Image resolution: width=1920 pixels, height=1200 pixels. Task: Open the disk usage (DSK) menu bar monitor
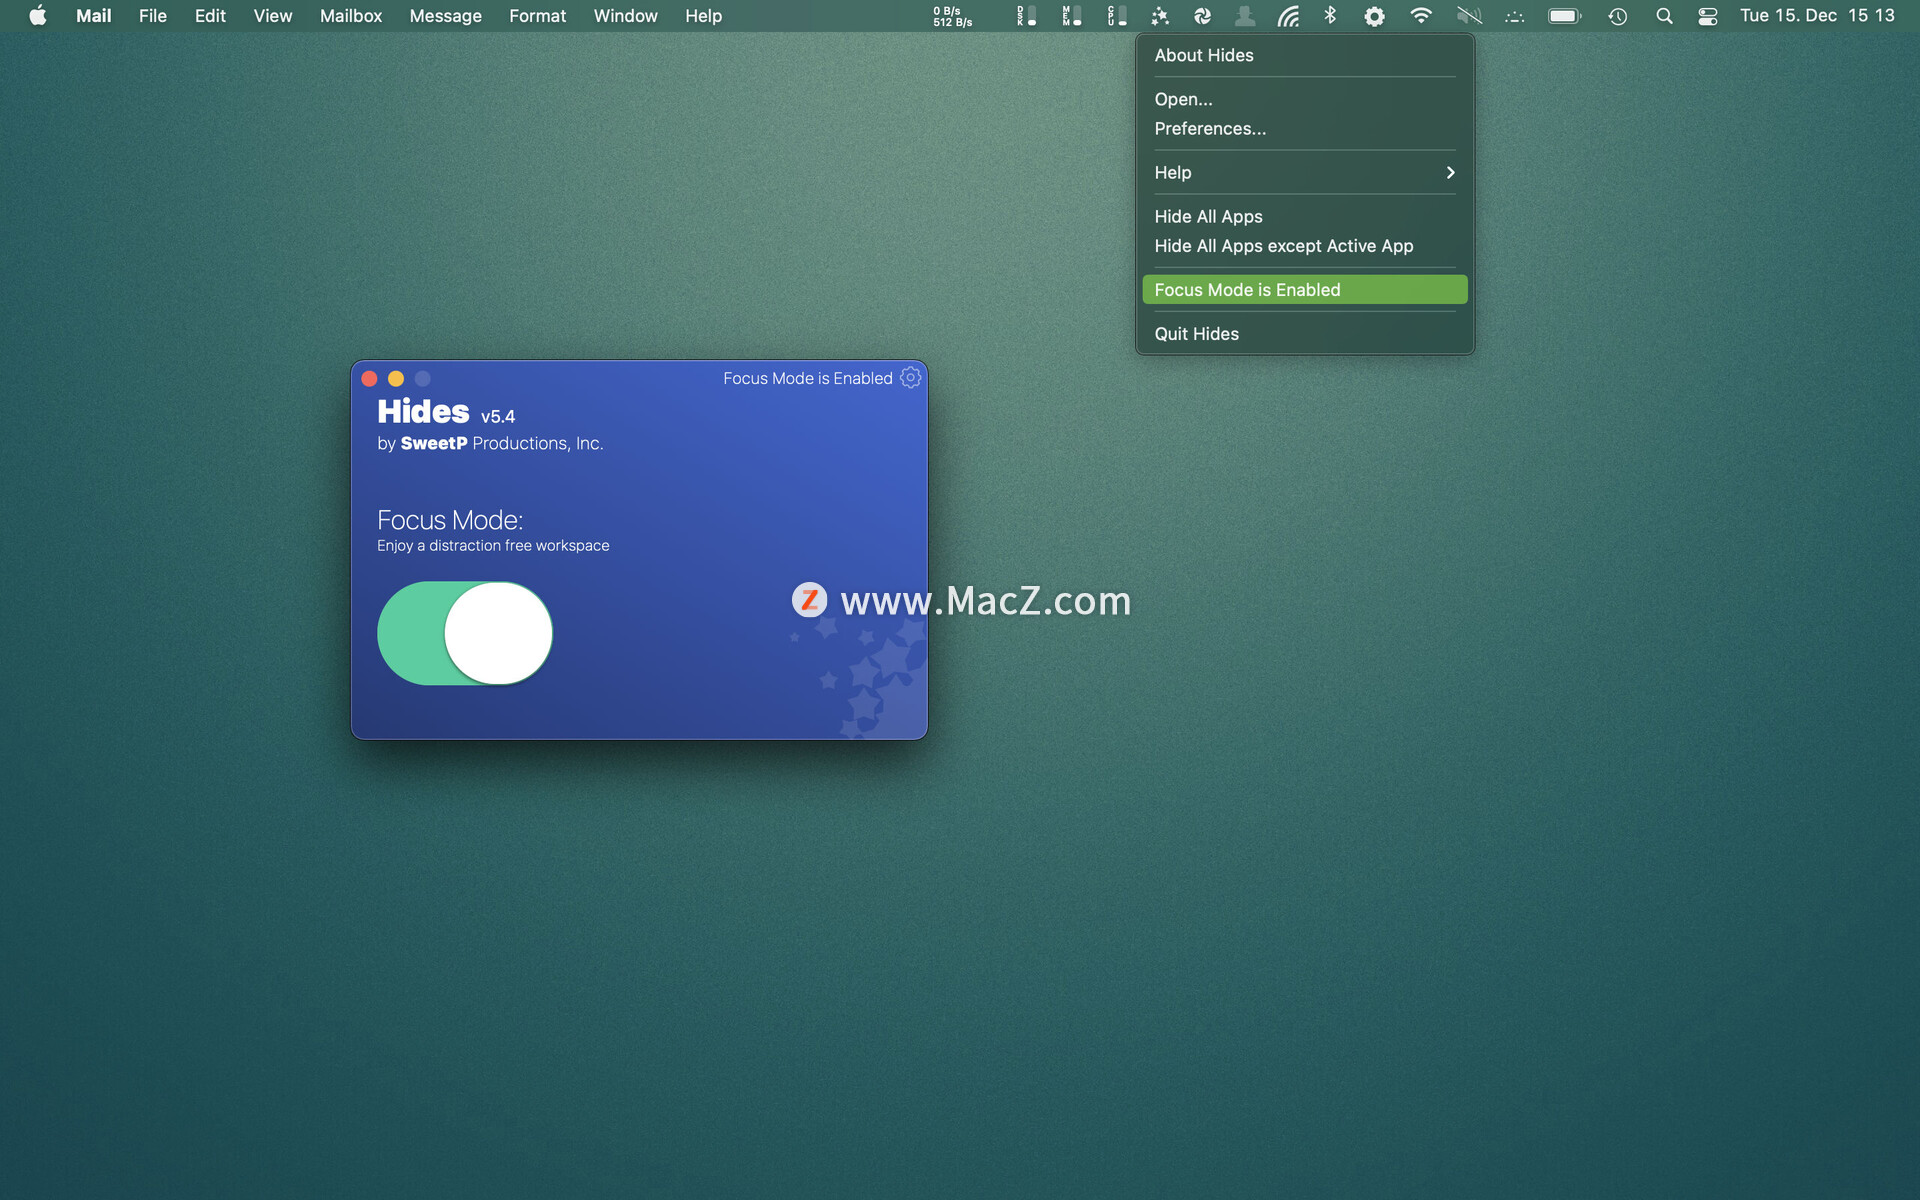pyautogui.click(x=1026, y=16)
